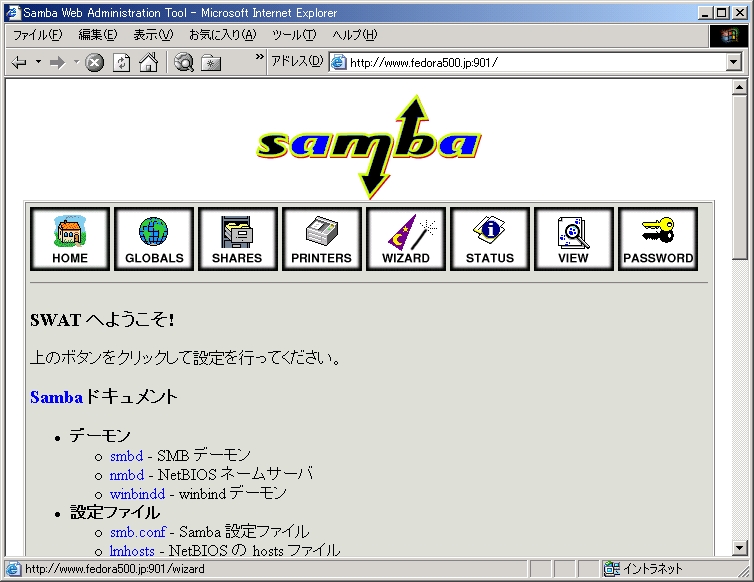Image resolution: width=754 pixels, height=582 pixels.
Task: Open the GLOBALS settings icon
Action: coord(154,239)
